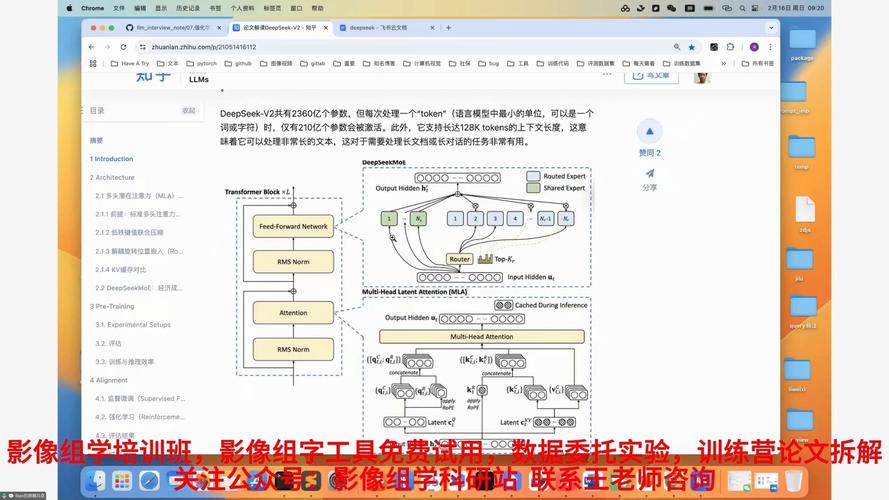Image resolution: width=889 pixels, height=500 pixels.
Task: Open the 书签 menu in menu bar
Action: pos(215,9)
